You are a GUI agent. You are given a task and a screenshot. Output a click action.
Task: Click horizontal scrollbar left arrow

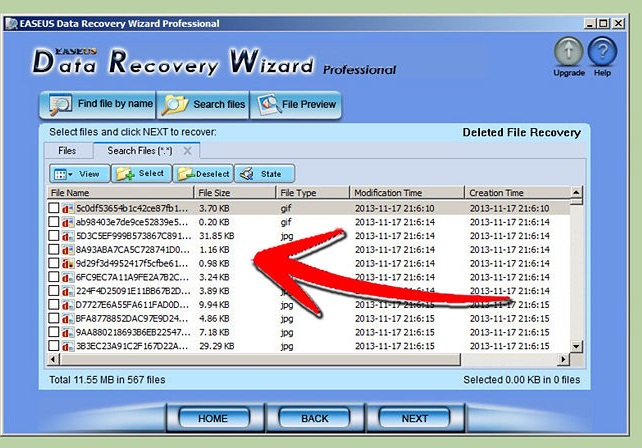(54, 360)
